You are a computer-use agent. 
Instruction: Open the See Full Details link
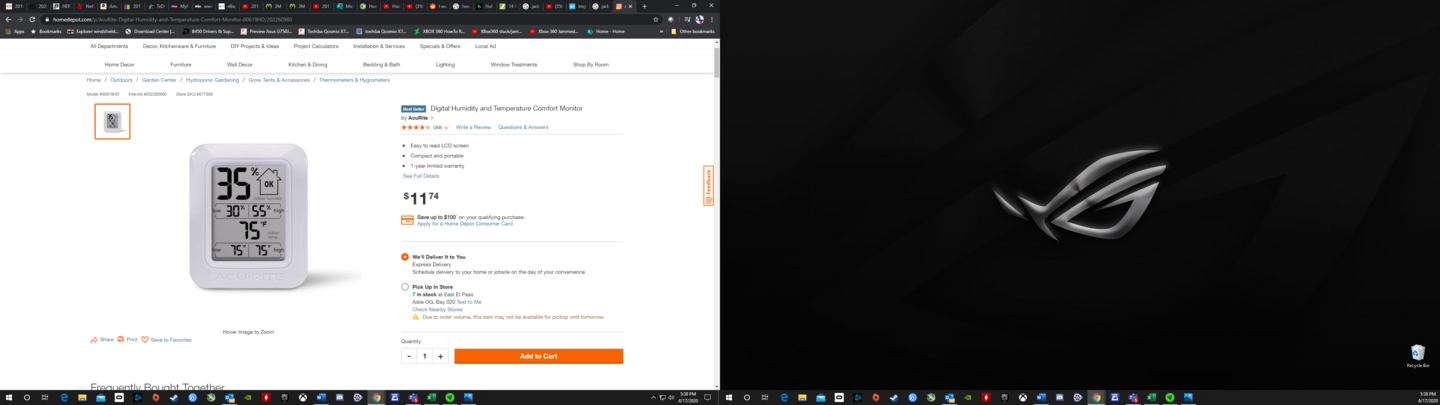421,176
